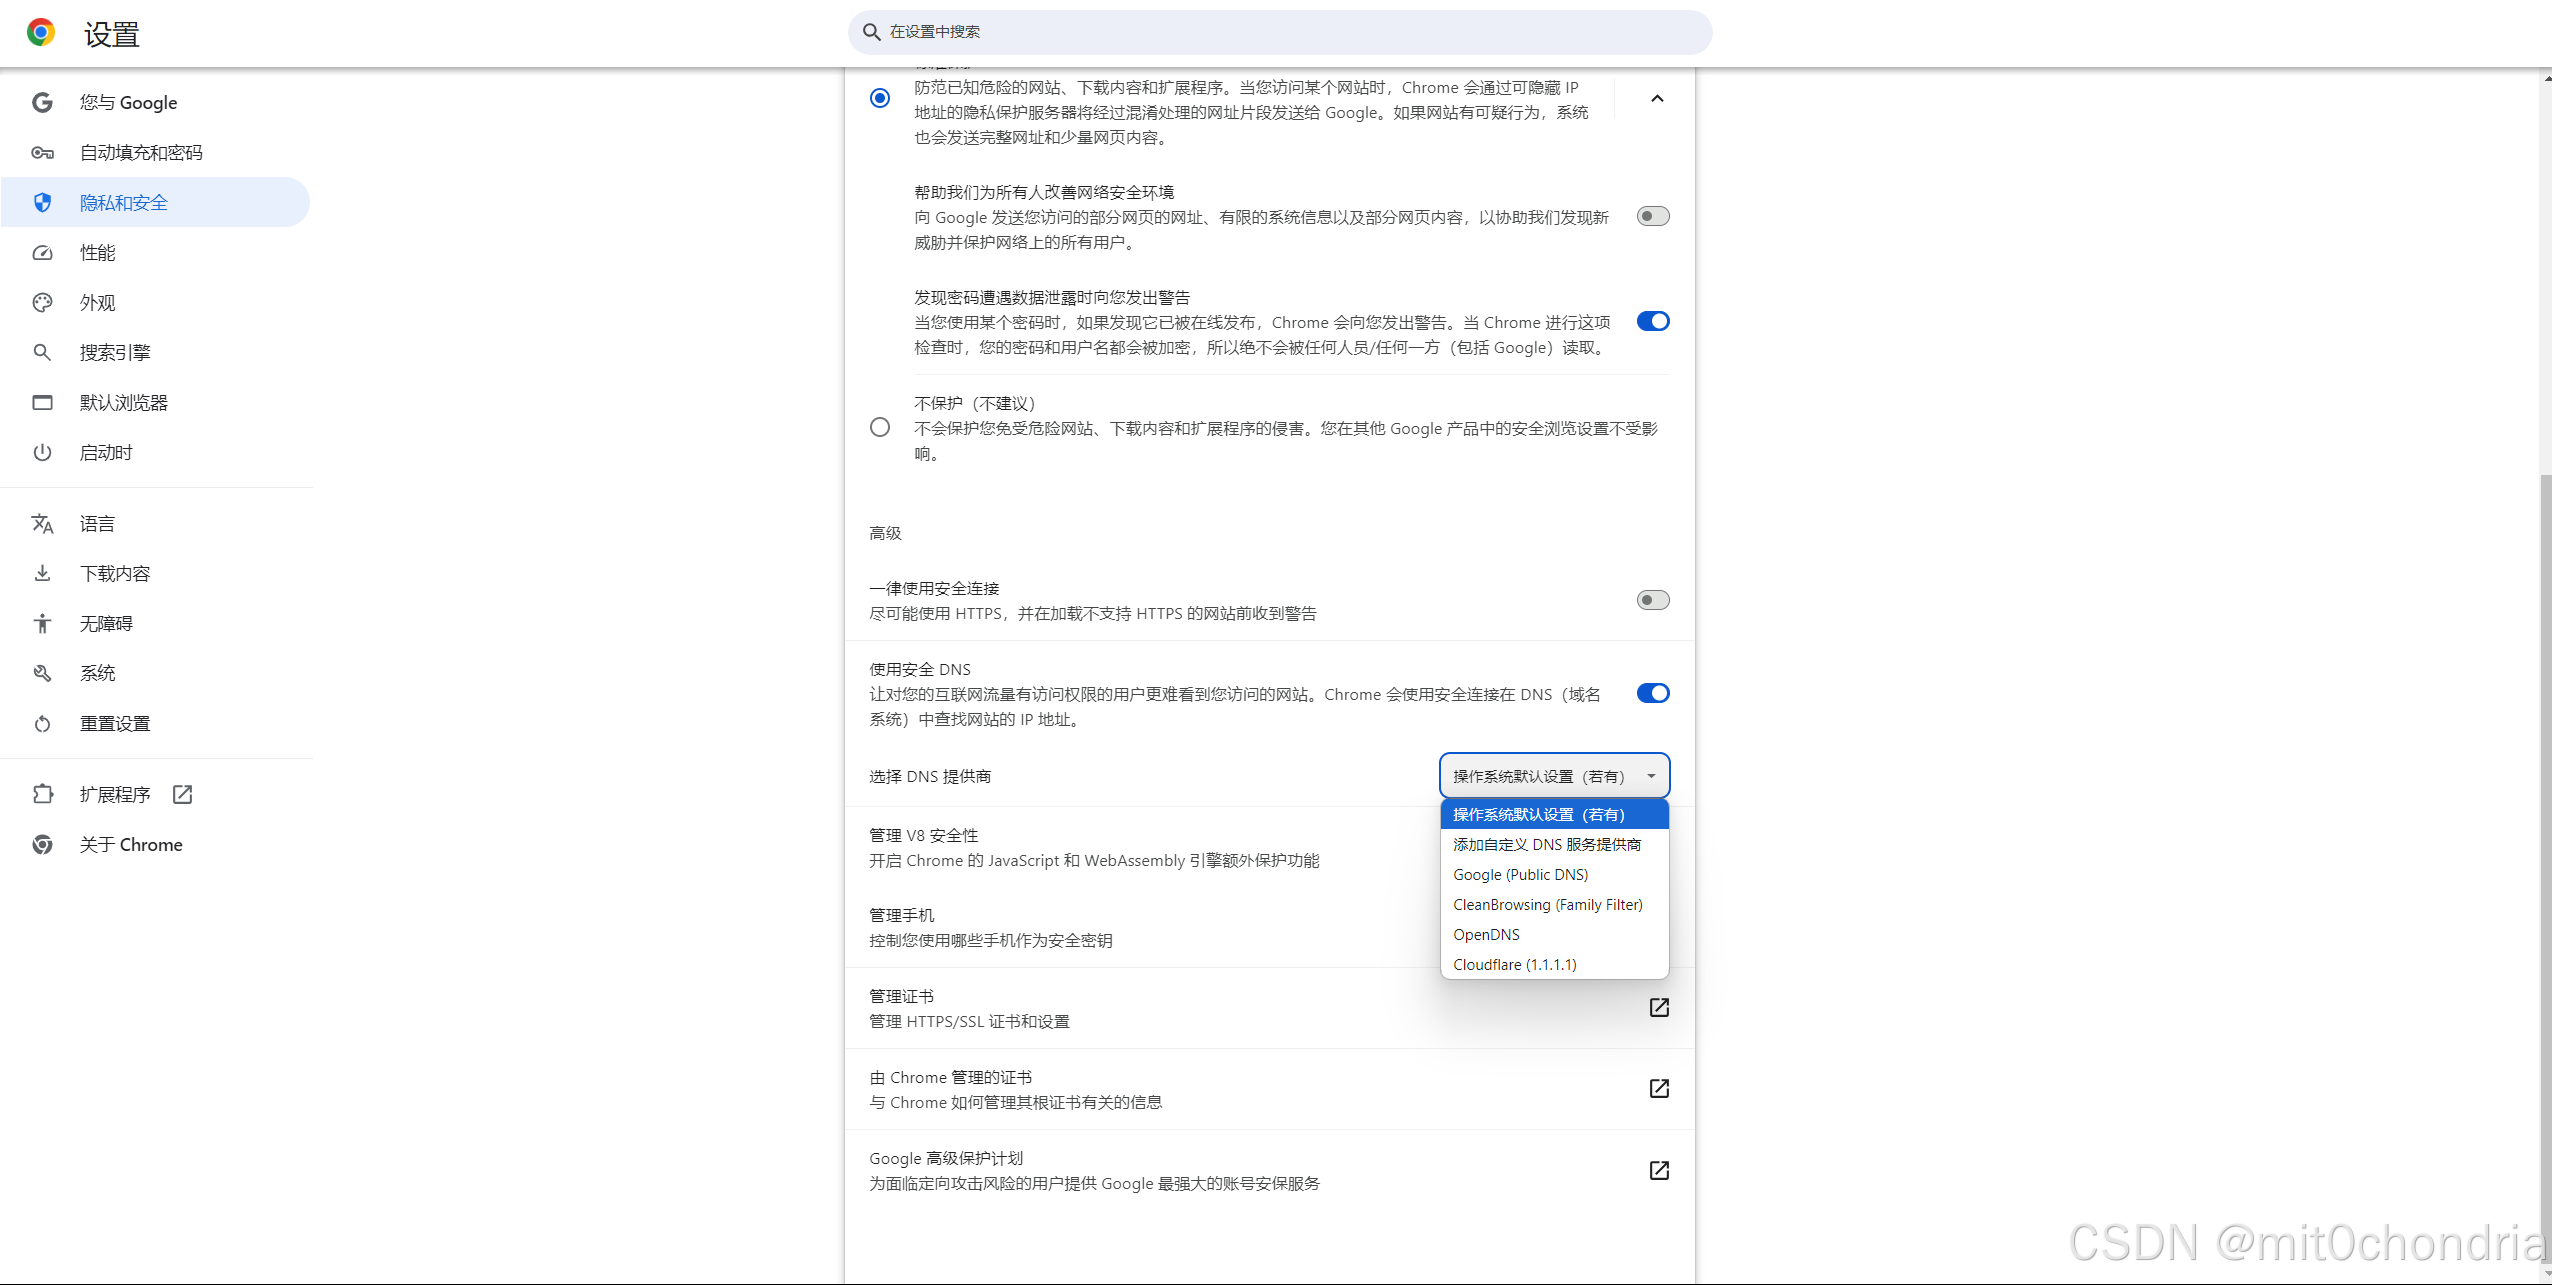
Task: Select the 性能 speedometer icon
Action: pyautogui.click(x=42, y=252)
